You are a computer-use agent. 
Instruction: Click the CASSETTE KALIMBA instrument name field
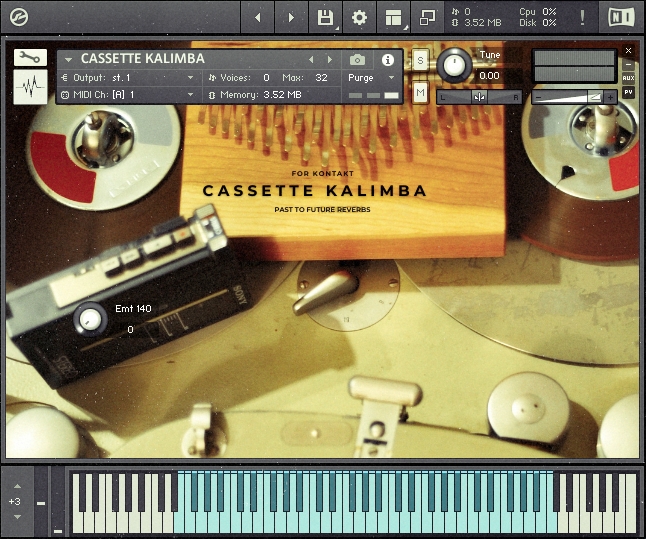point(143,59)
